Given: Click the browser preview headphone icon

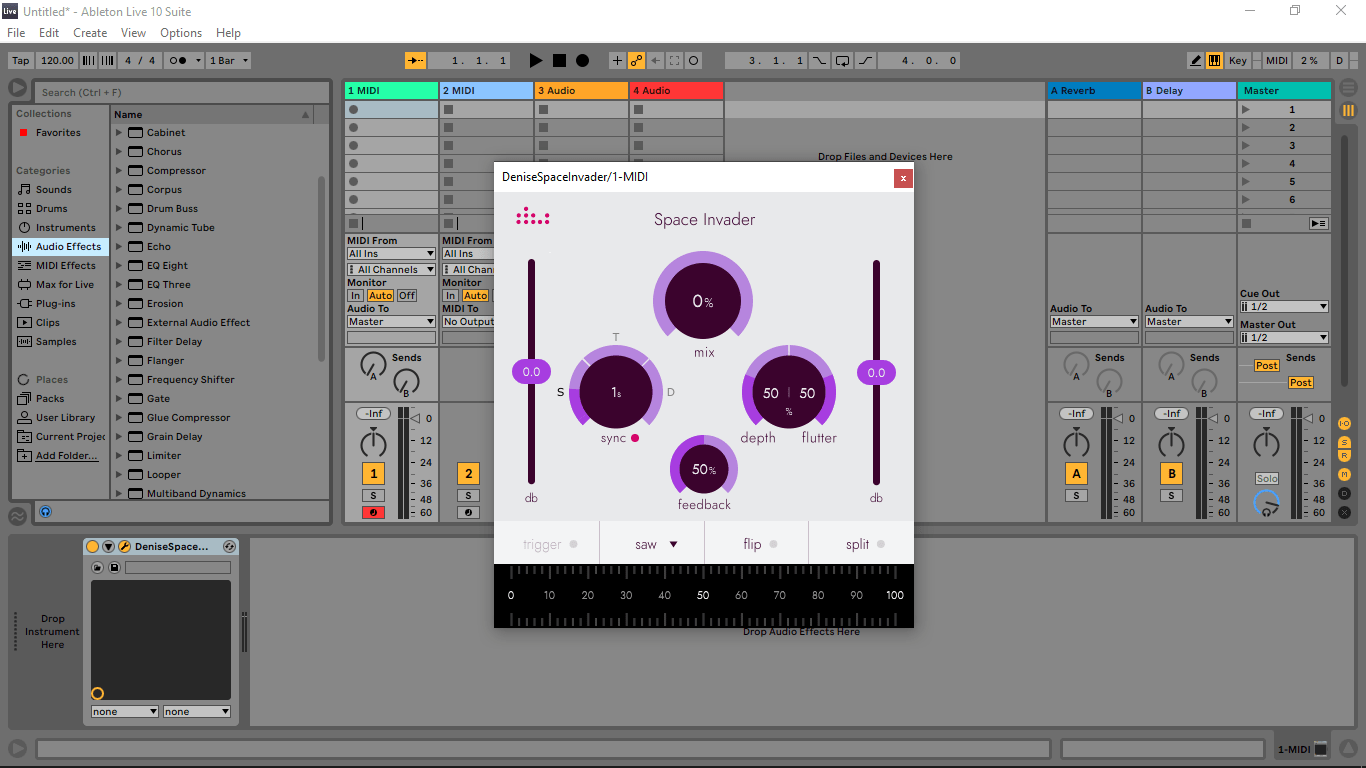Looking at the screenshot, I should [45, 511].
